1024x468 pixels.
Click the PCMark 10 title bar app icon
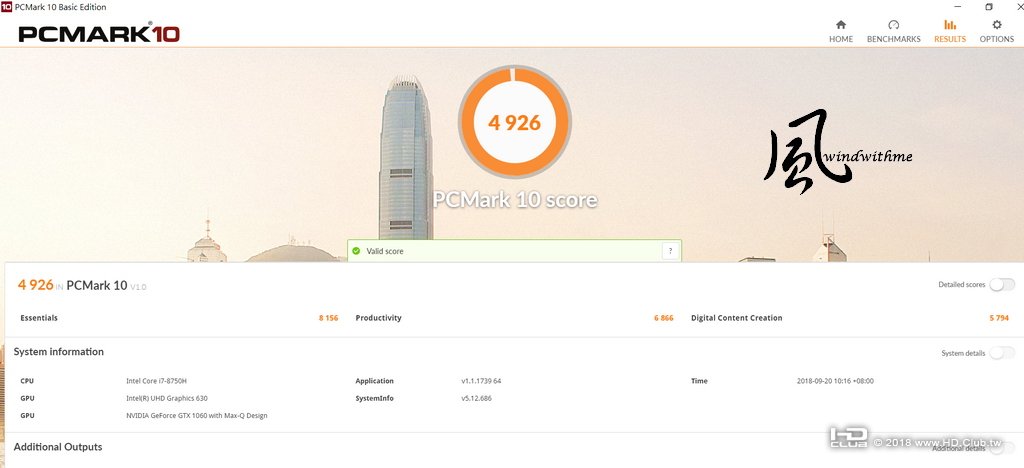(x=6, y=7)
